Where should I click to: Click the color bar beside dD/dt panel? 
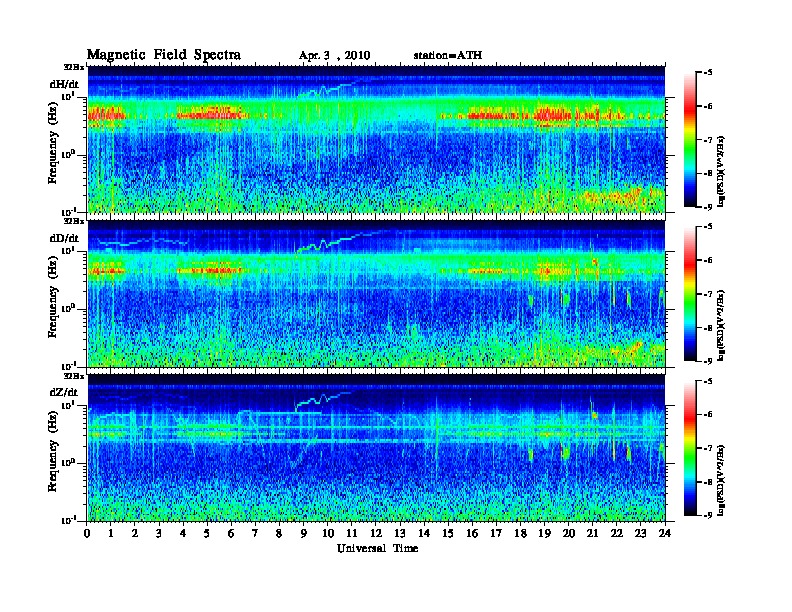(x=690, y=294)
